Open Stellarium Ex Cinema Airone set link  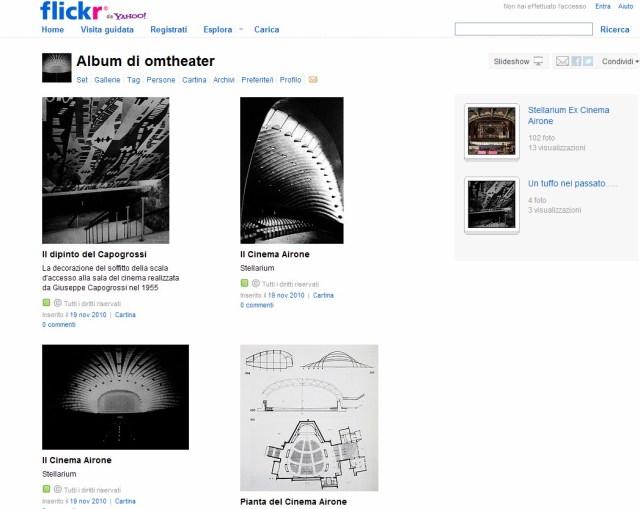(x=568, y=116)
